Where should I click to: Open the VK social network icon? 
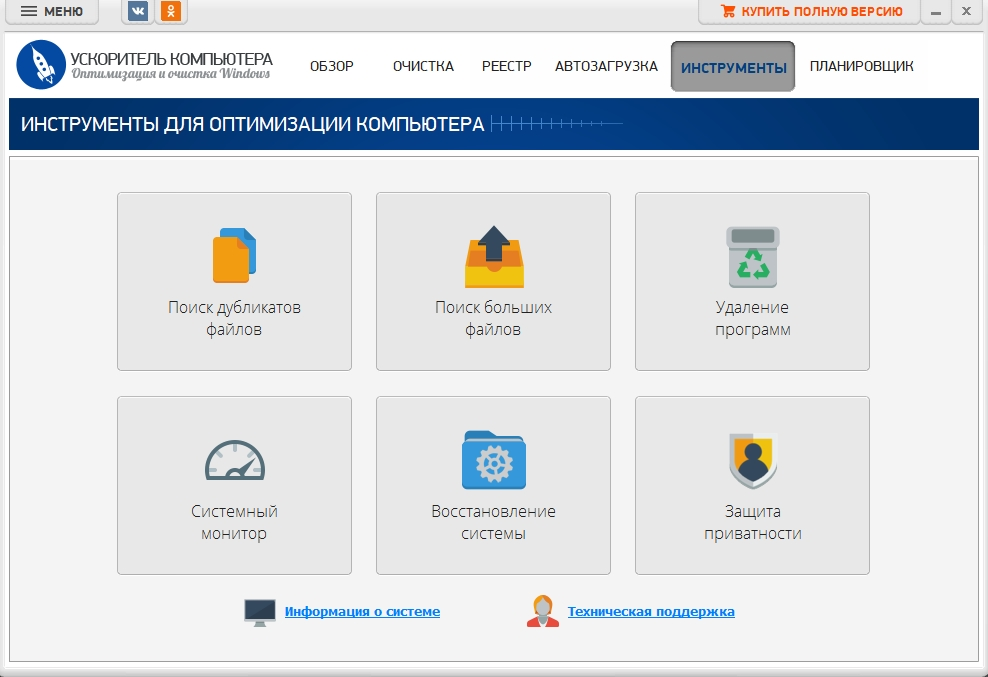138,11
